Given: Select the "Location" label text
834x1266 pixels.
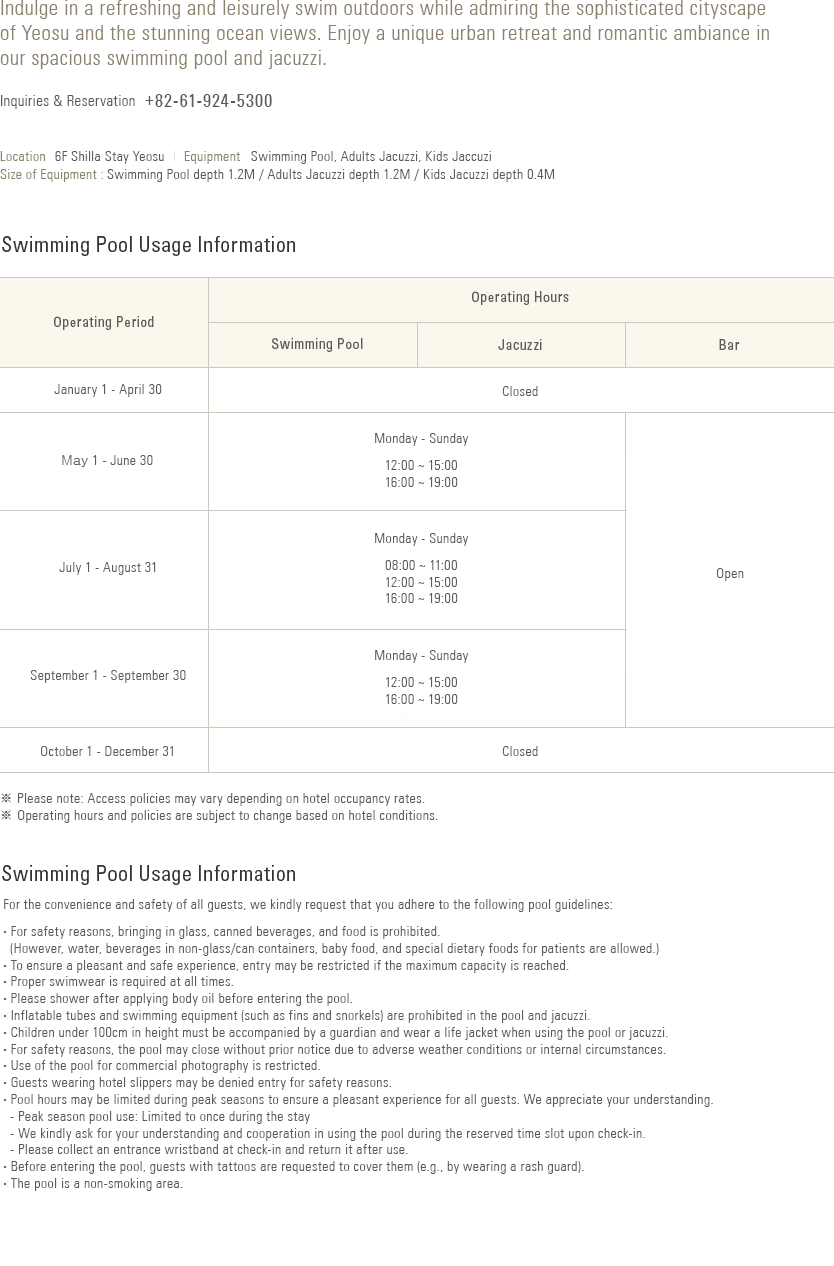Looking at the screenshot, I should 23,157.
